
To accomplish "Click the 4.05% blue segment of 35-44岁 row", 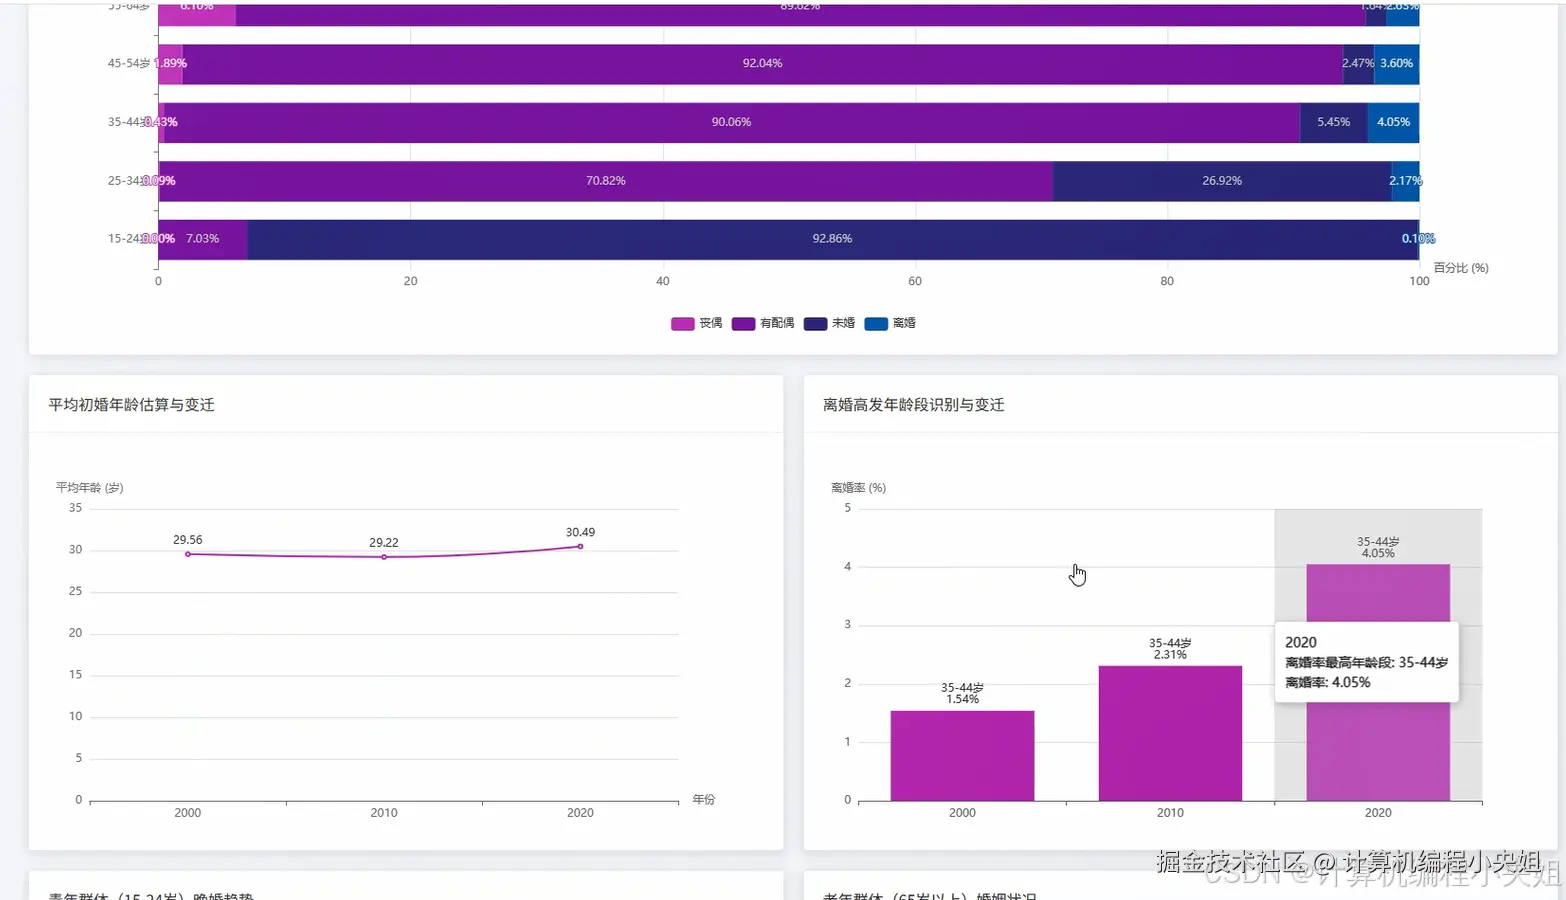I will coord(1393,122).
